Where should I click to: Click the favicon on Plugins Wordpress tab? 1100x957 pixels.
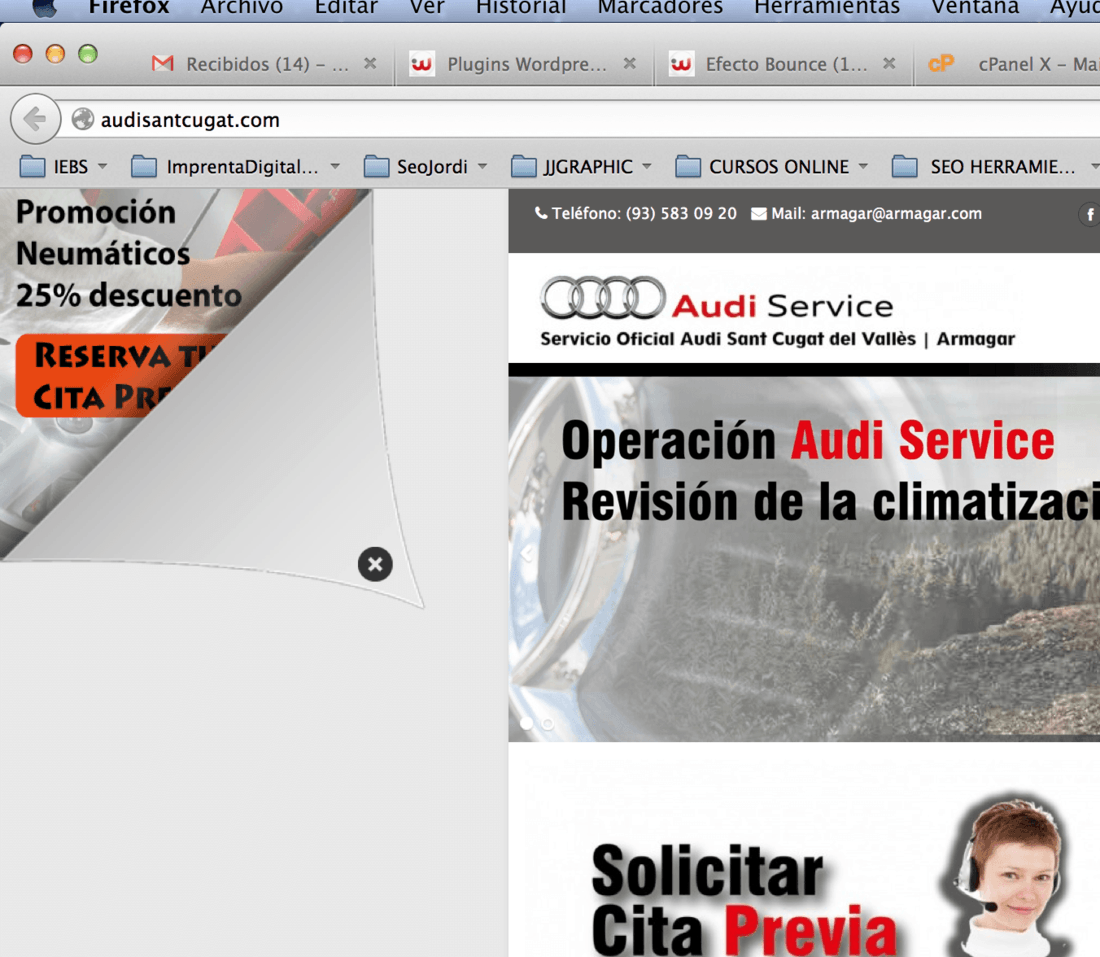(422, 64)
